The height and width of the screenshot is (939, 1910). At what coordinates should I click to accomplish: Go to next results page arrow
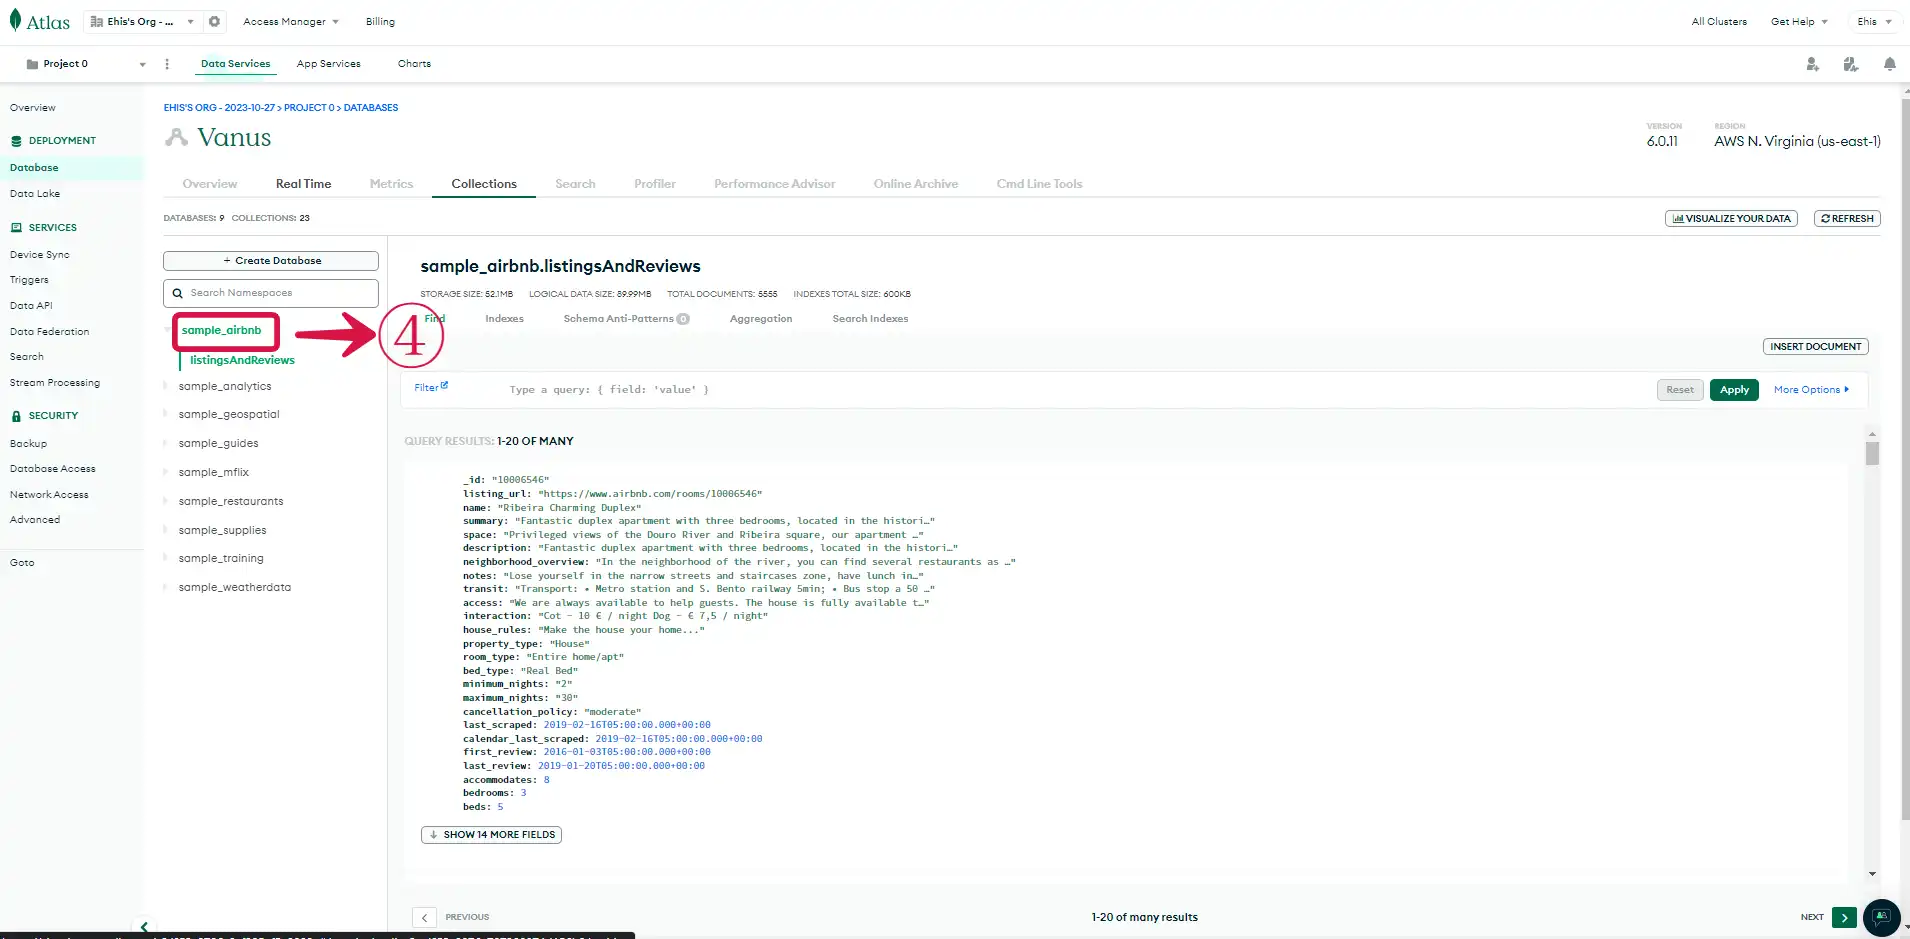(x=1845, y=917)
